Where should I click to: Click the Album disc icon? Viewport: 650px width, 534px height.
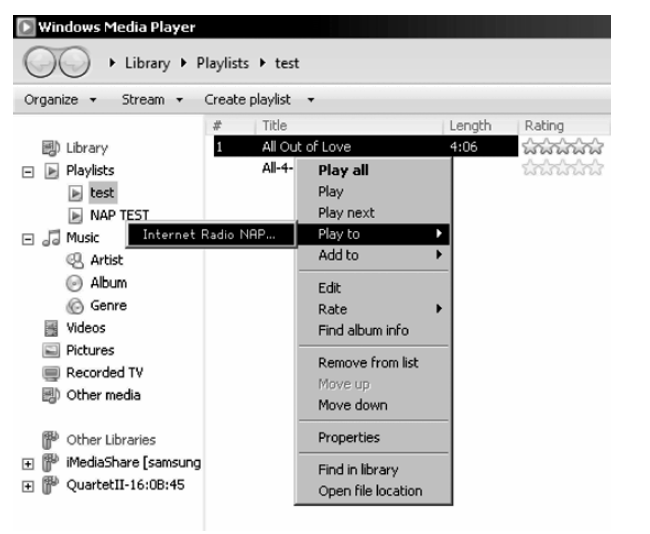tap(74, 283)
